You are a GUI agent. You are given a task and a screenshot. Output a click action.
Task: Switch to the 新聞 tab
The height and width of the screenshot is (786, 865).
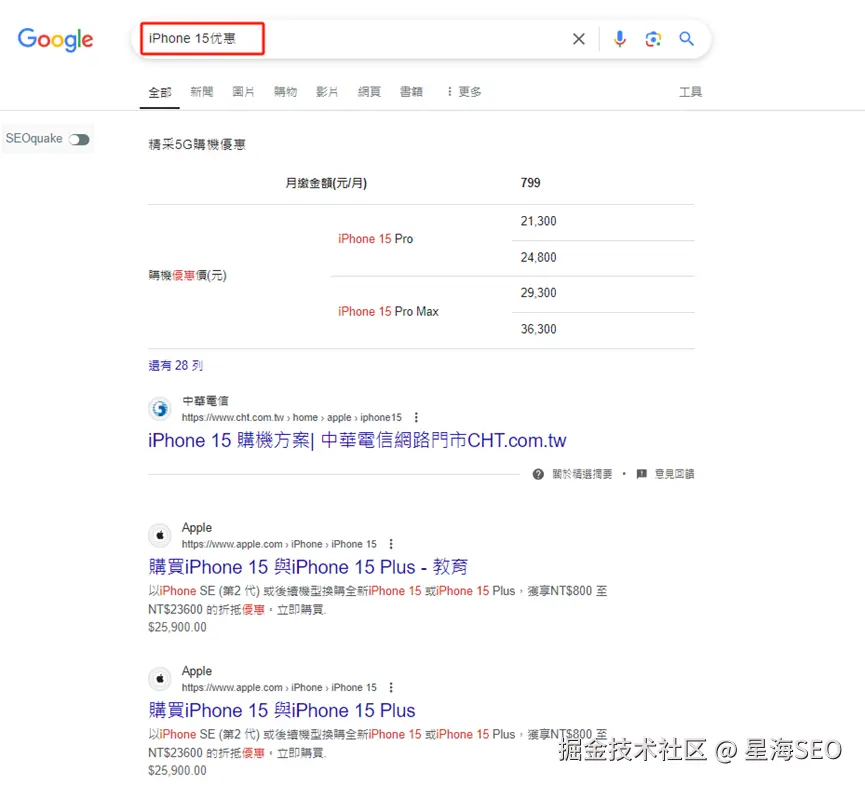(x=201, y=92)
